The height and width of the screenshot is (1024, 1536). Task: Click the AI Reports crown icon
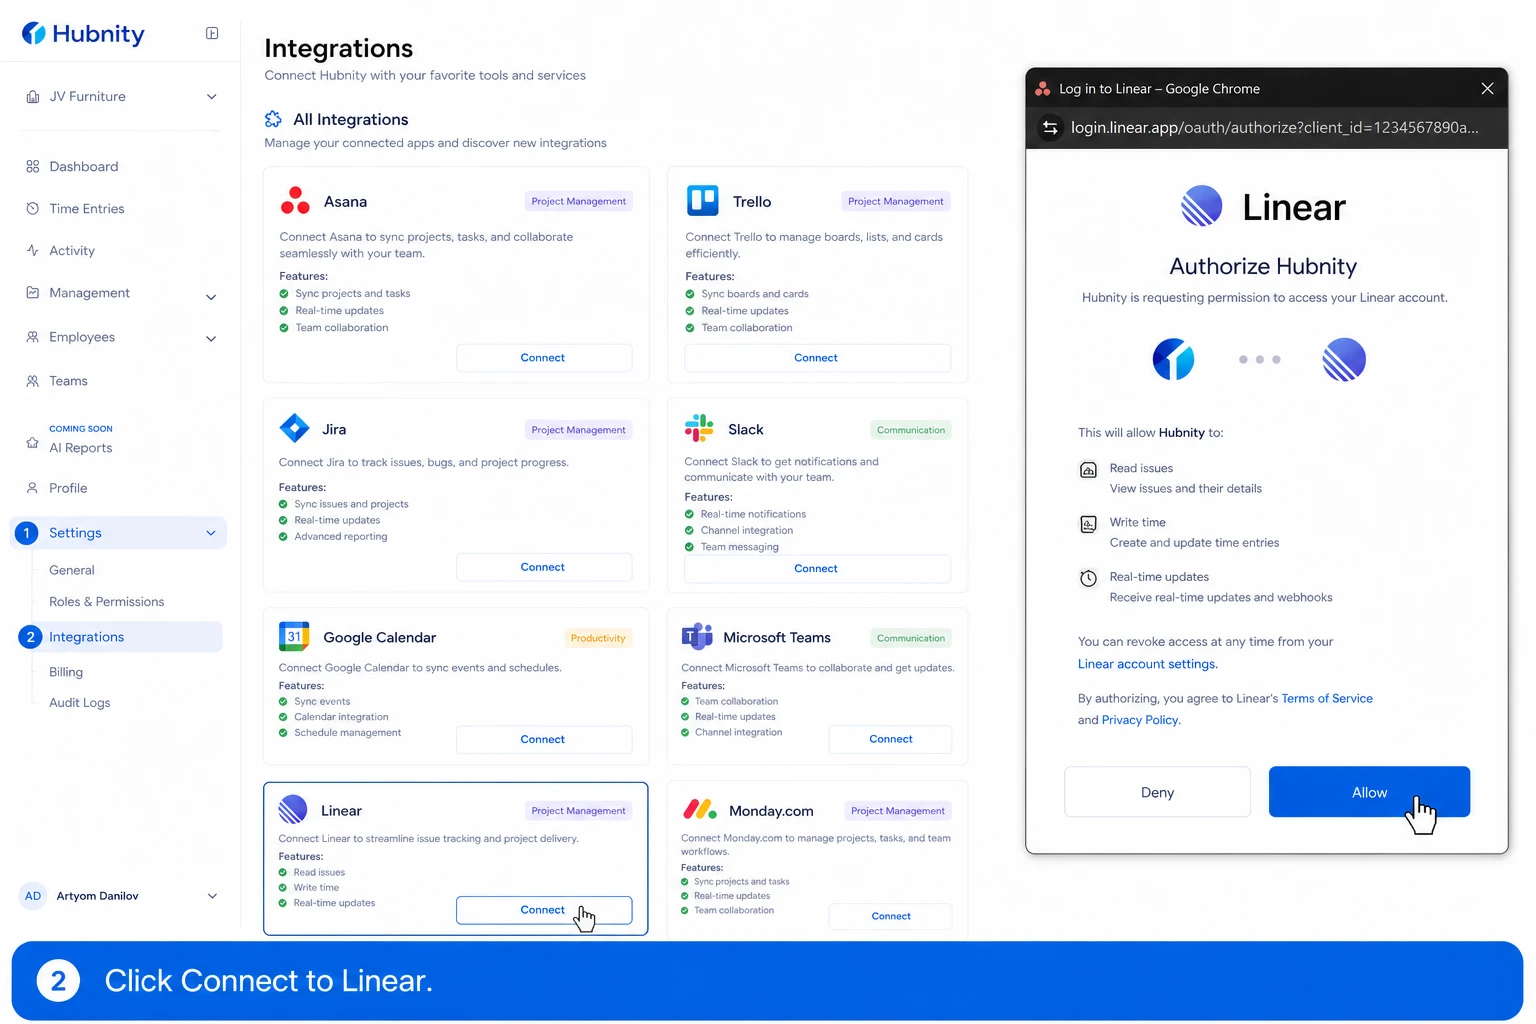33,442
